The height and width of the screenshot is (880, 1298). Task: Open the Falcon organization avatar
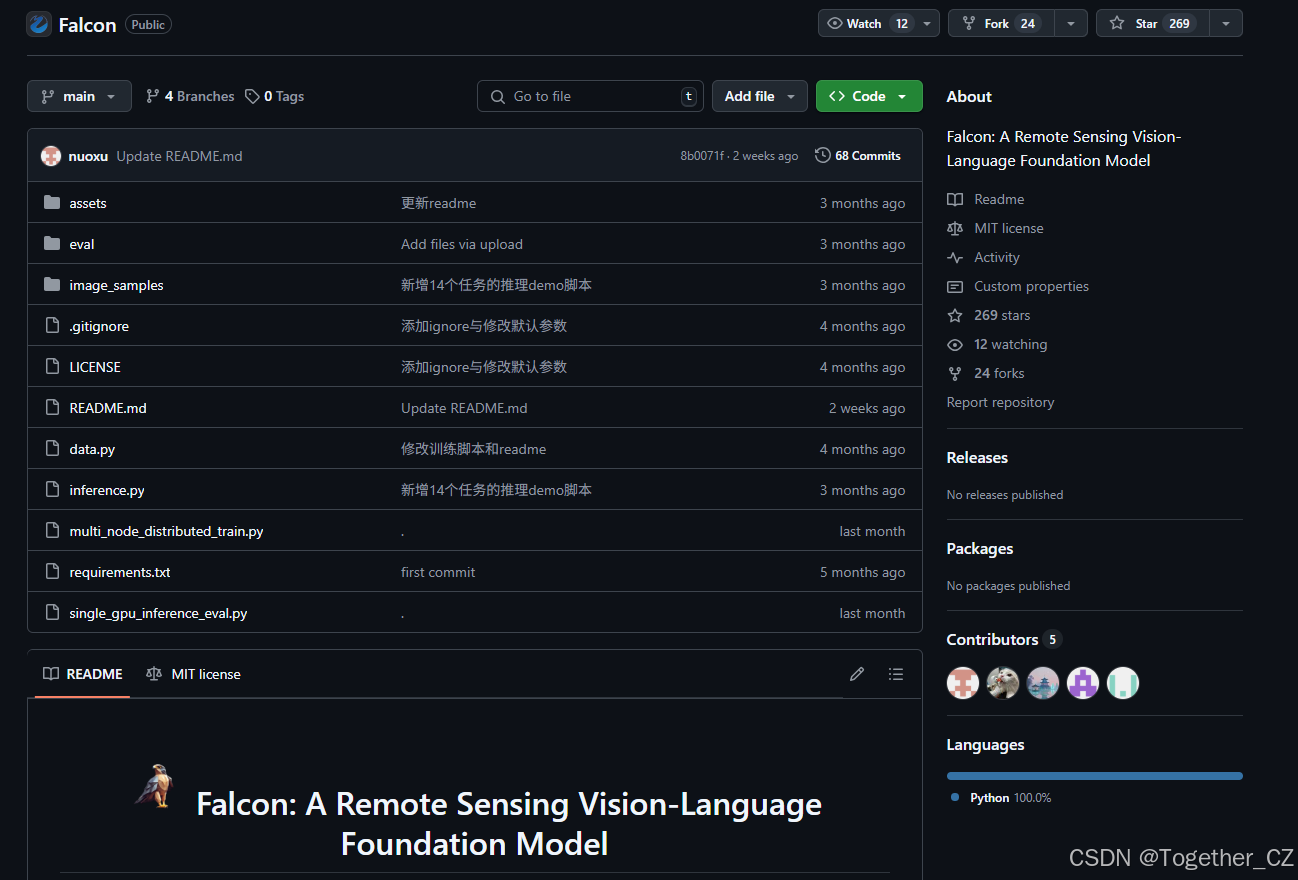point(38,24)
